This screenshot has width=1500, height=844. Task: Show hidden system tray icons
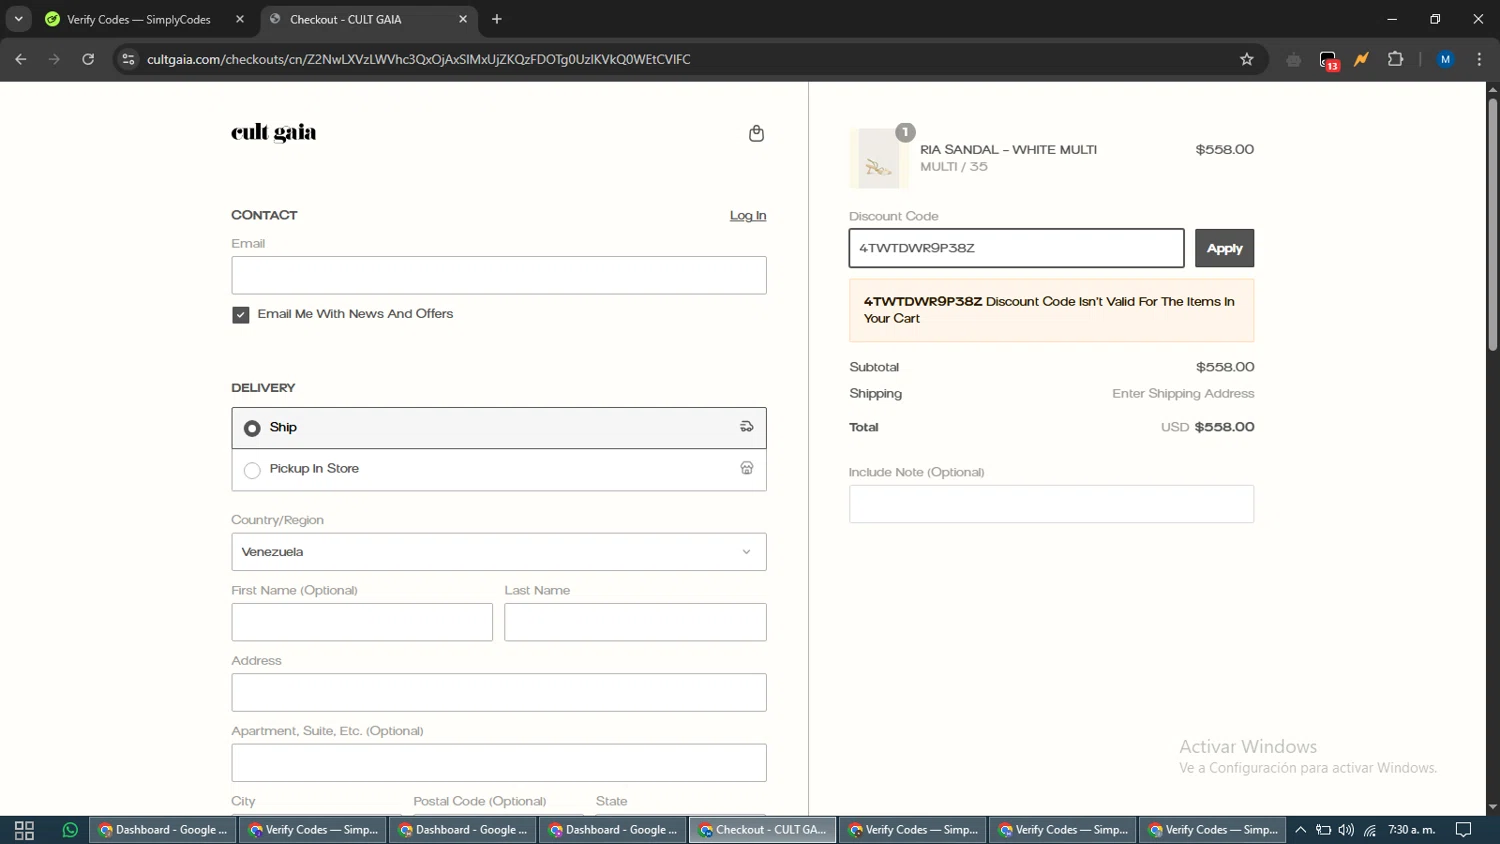click(1300, 830)
